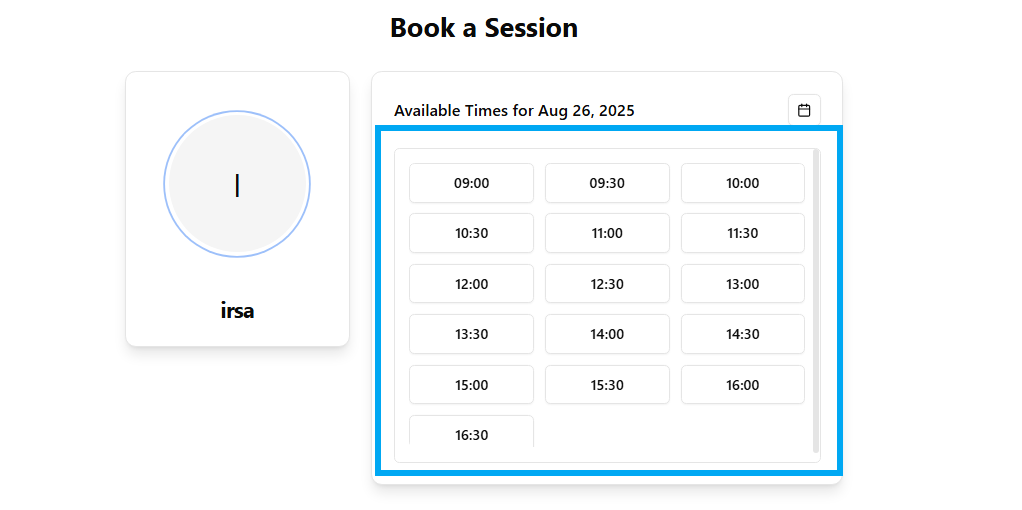
Task: Select the 09:30 time slot
Action: click(607, 183)
